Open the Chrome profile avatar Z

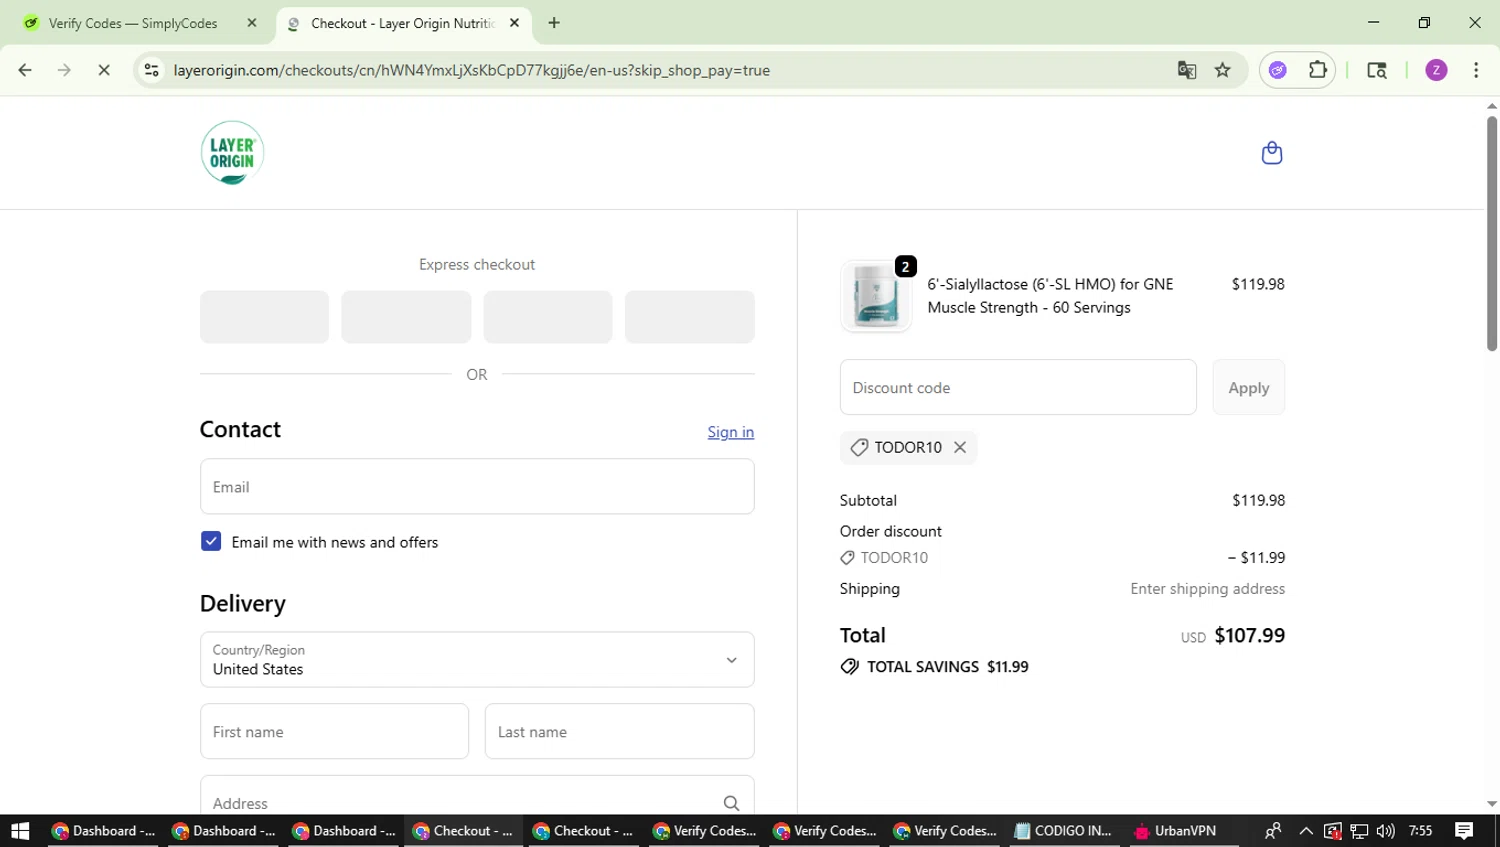point(1436,70)
